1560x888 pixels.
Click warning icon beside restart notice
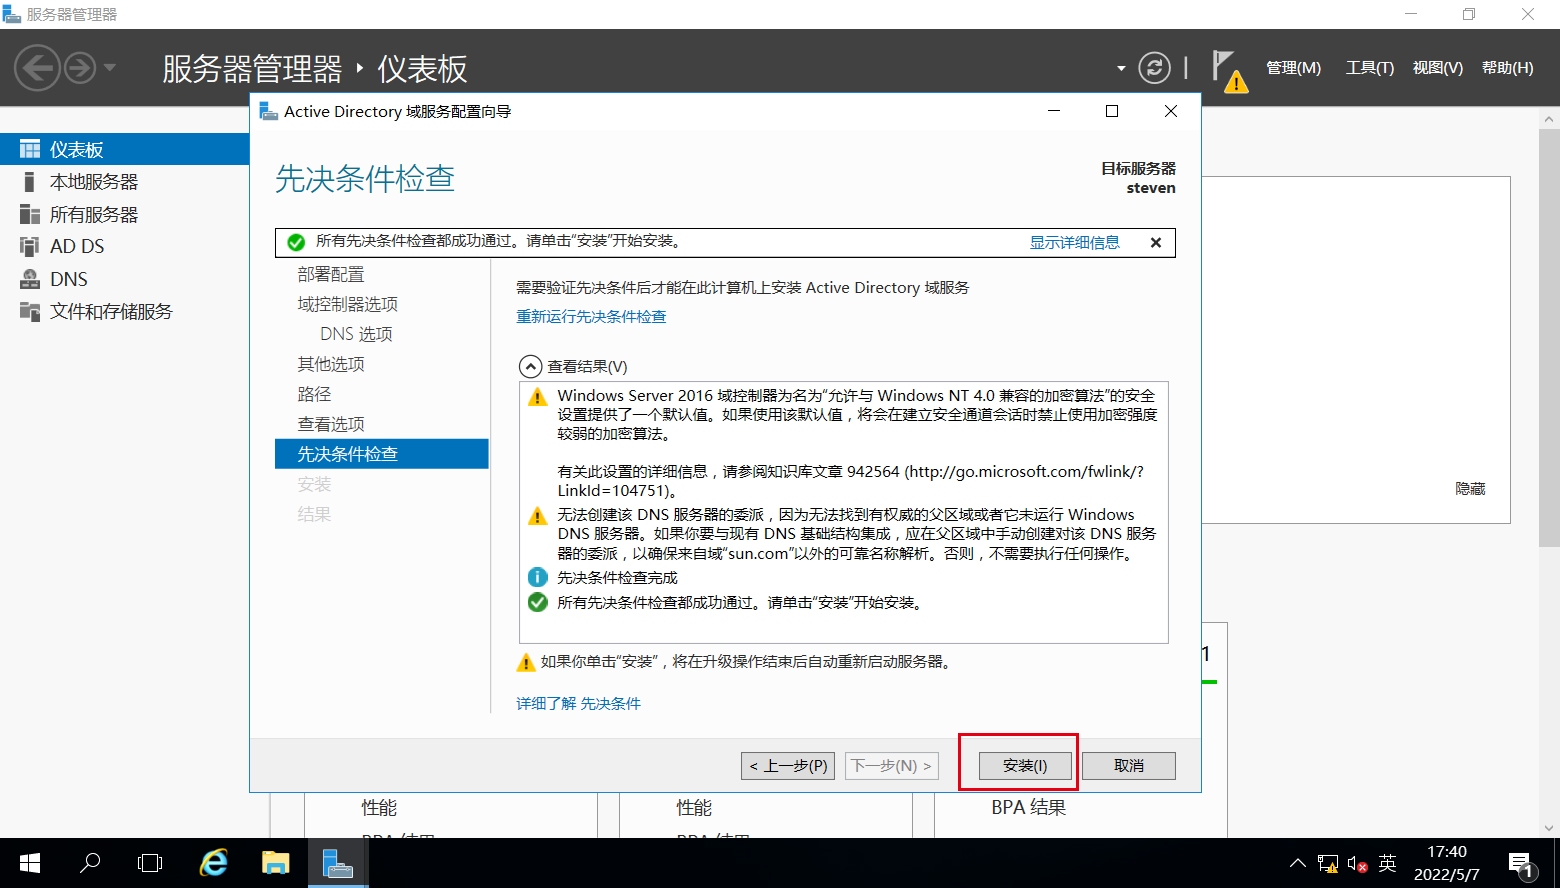tap(526, 662)
